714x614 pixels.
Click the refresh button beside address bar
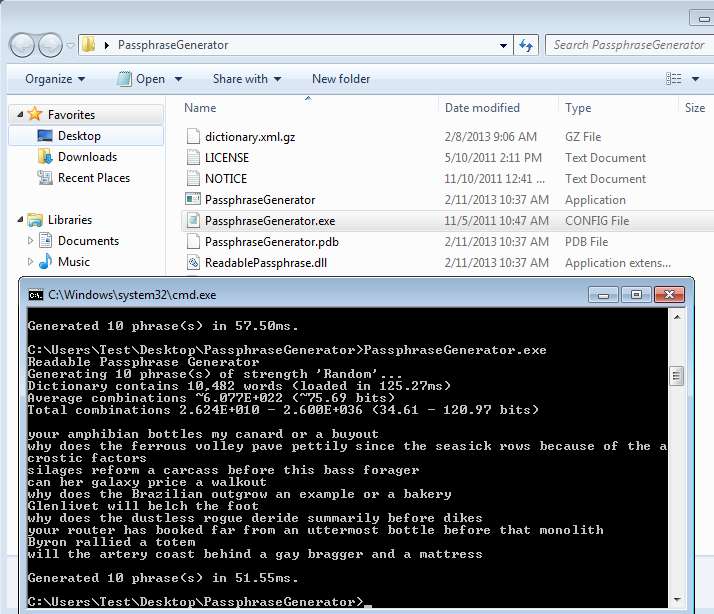(527, 45)
